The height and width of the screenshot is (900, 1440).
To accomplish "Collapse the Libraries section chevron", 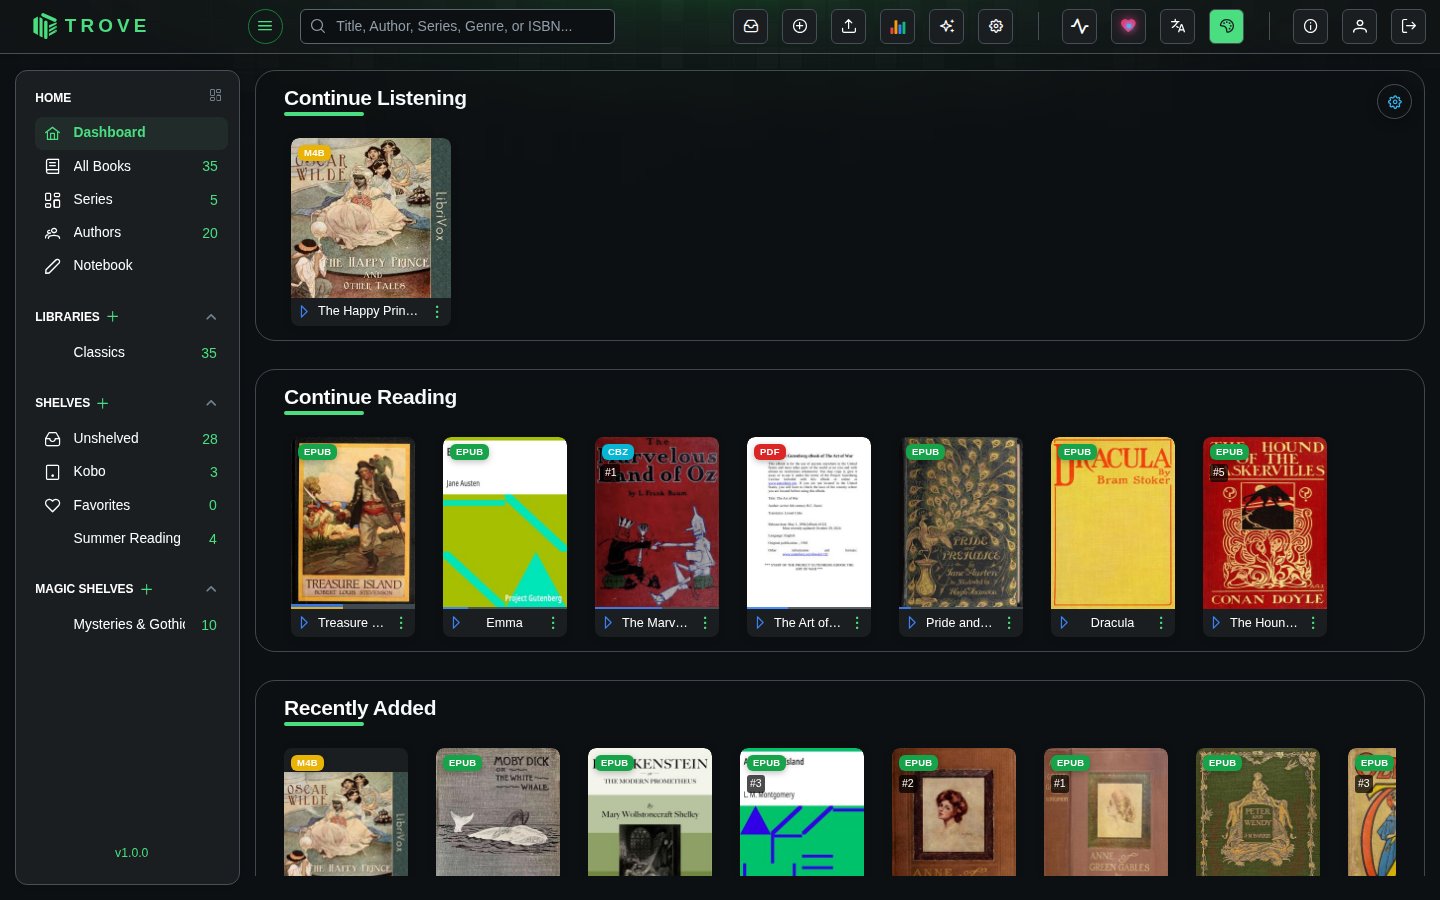I will click(211, 317).
